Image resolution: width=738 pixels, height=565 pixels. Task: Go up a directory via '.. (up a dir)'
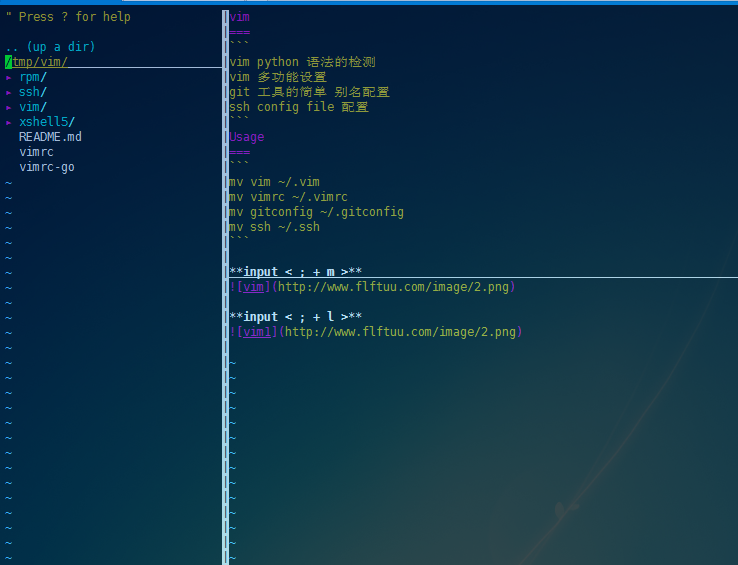click(50, 47)
